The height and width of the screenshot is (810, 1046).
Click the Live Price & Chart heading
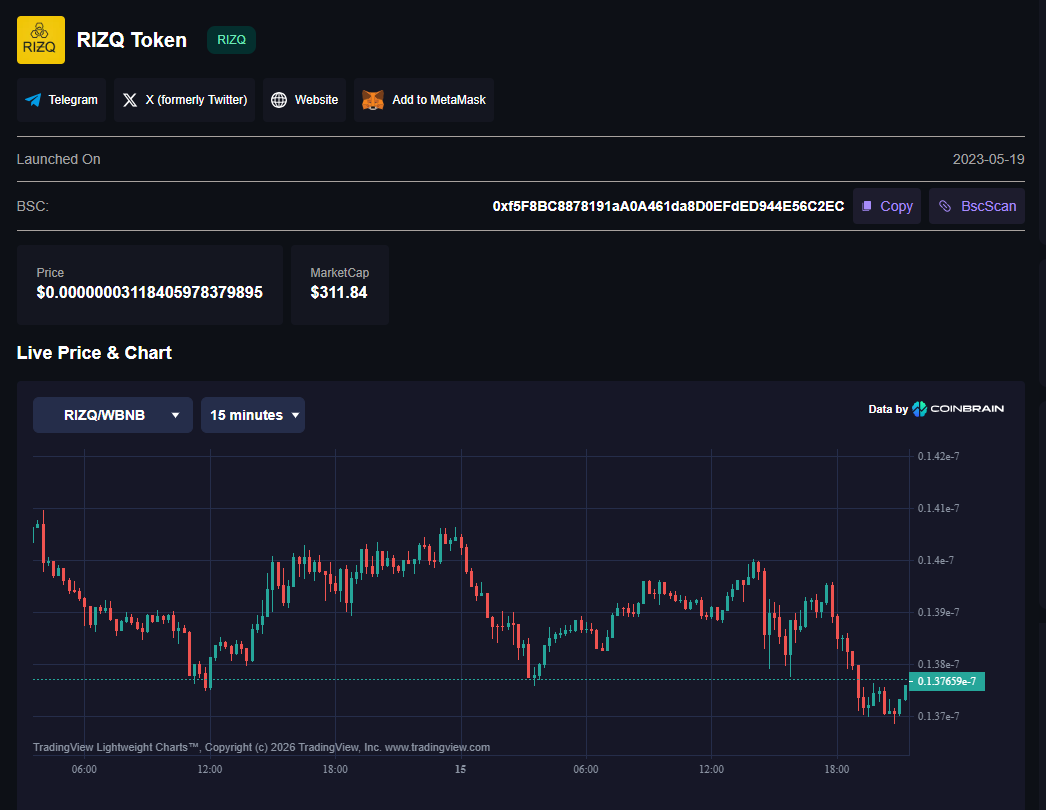tap(94, 352)
